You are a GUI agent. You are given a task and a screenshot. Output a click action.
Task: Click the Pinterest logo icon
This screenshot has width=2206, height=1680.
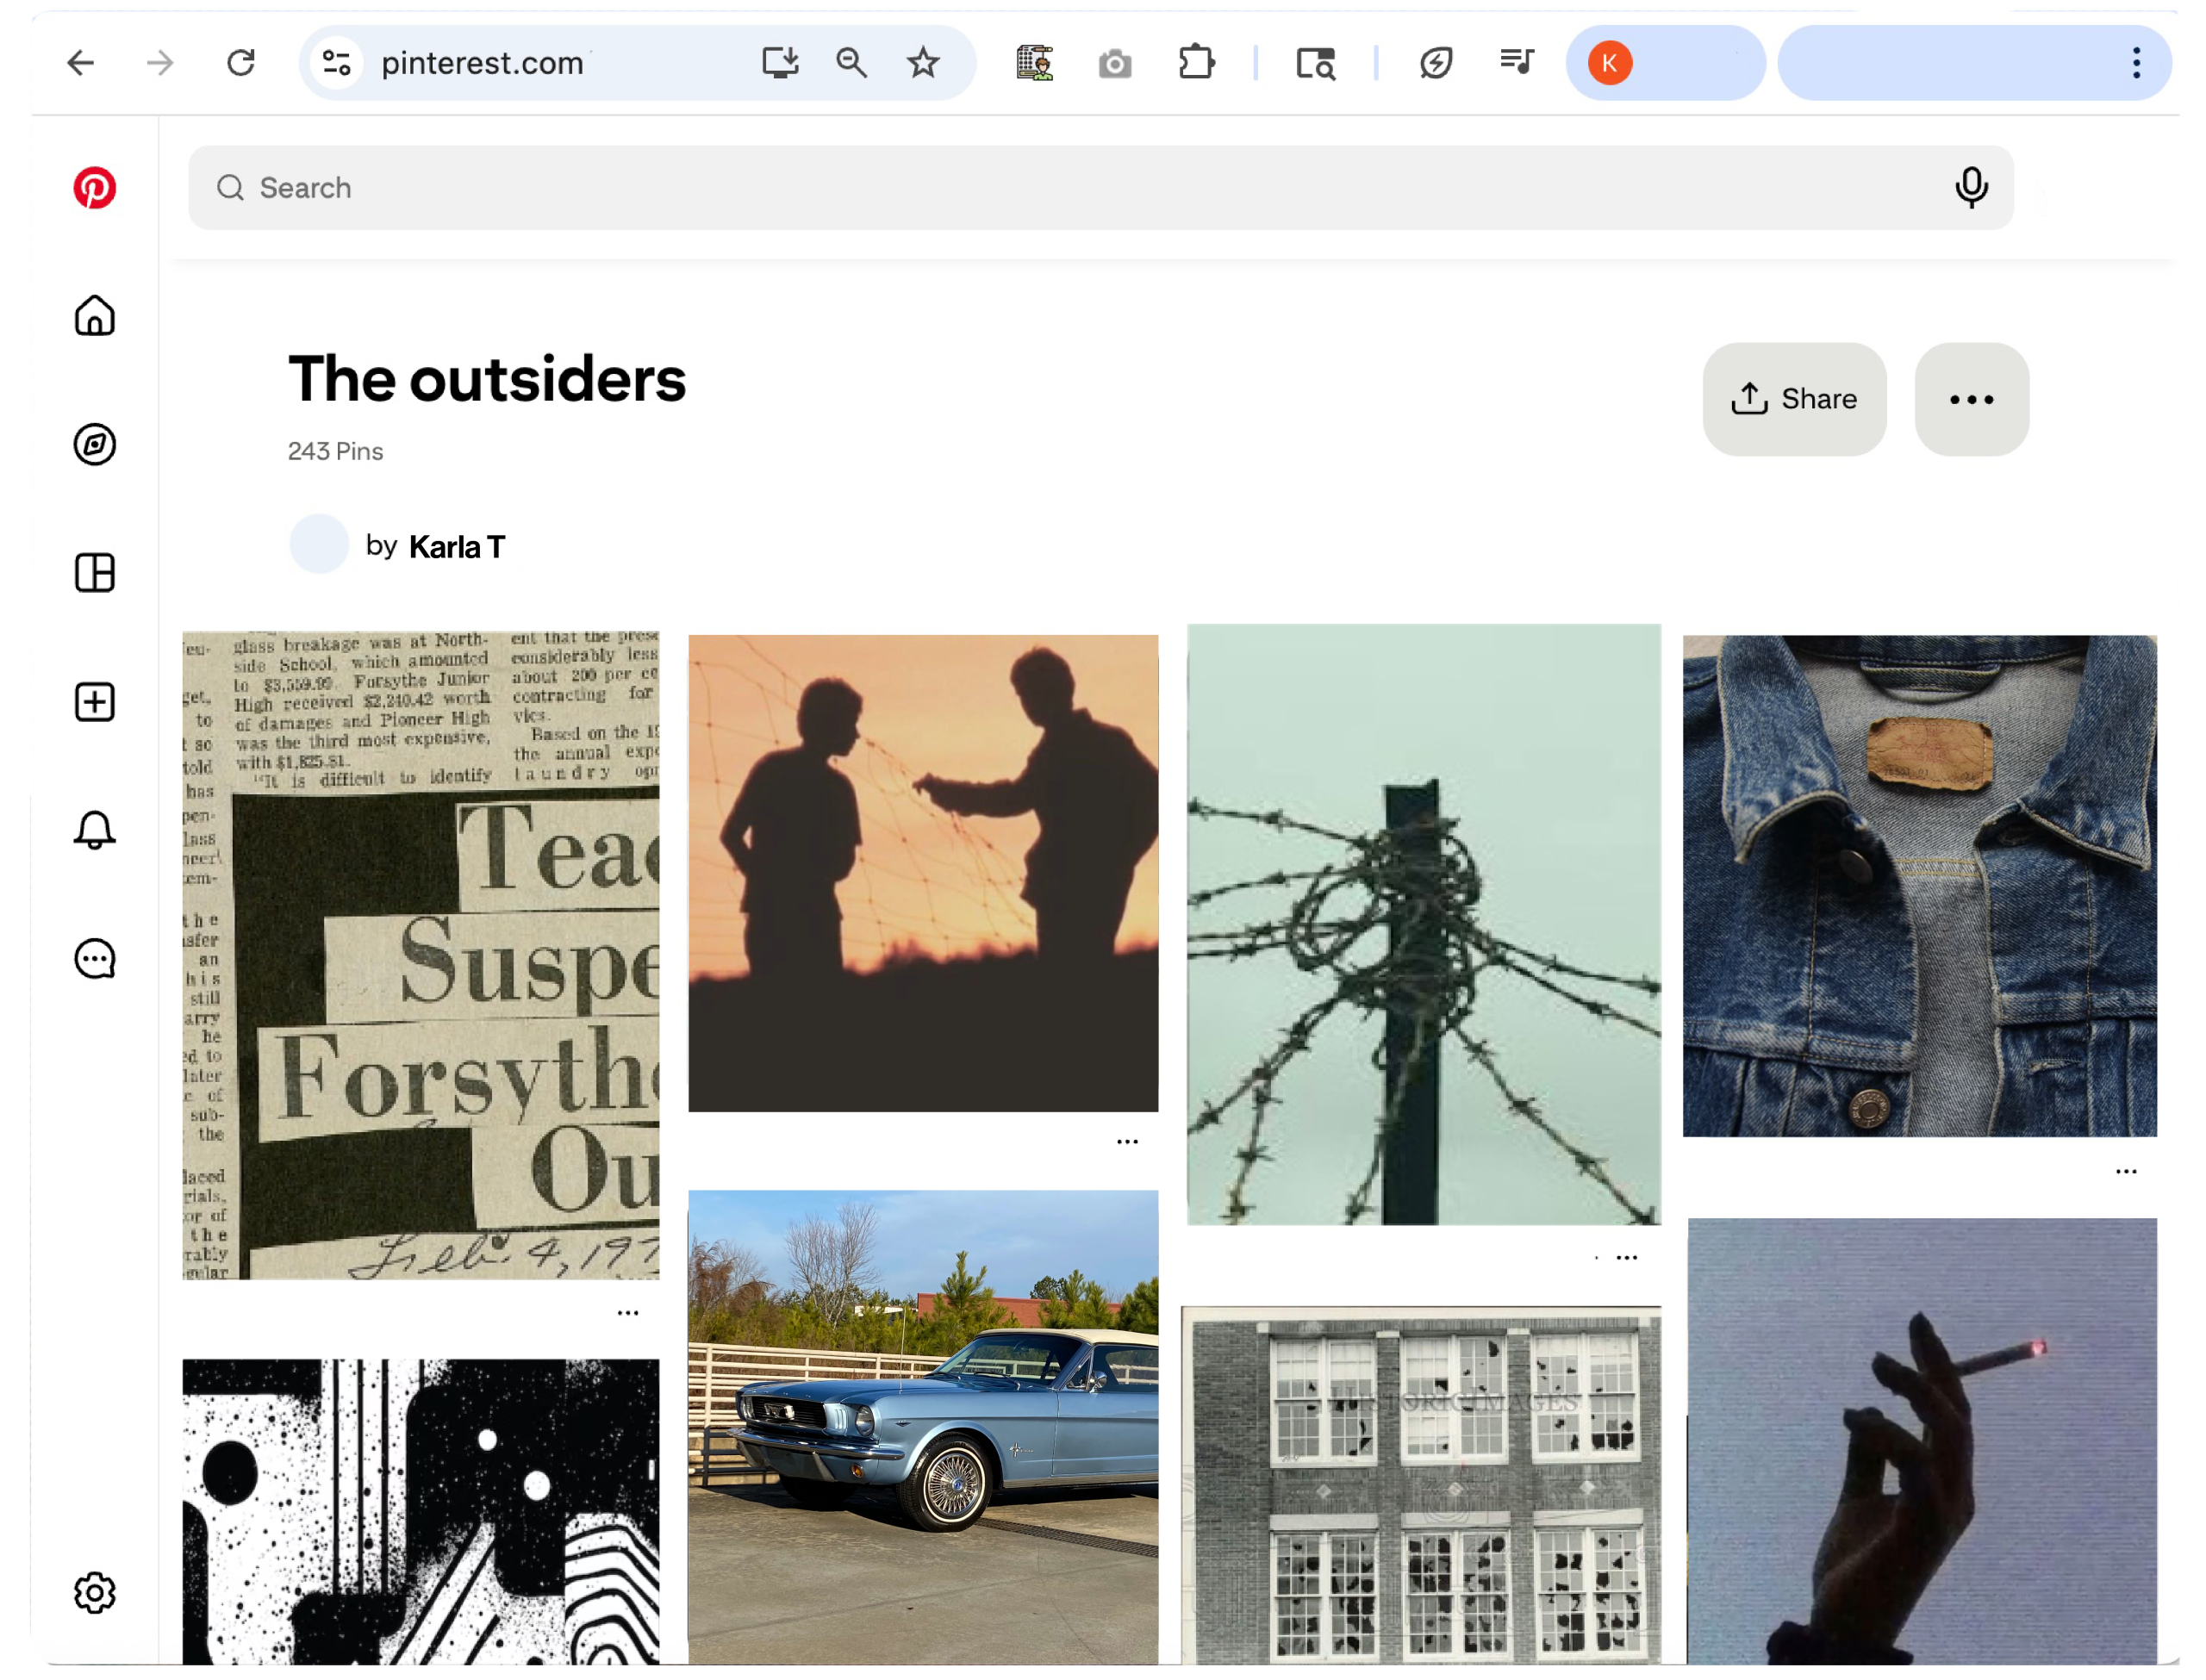point(95,188)
